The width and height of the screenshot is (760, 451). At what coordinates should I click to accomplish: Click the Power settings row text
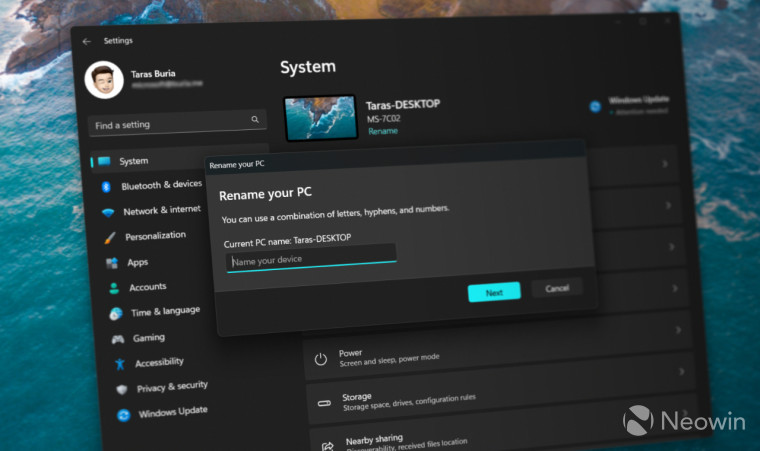[x=389, y=358]
